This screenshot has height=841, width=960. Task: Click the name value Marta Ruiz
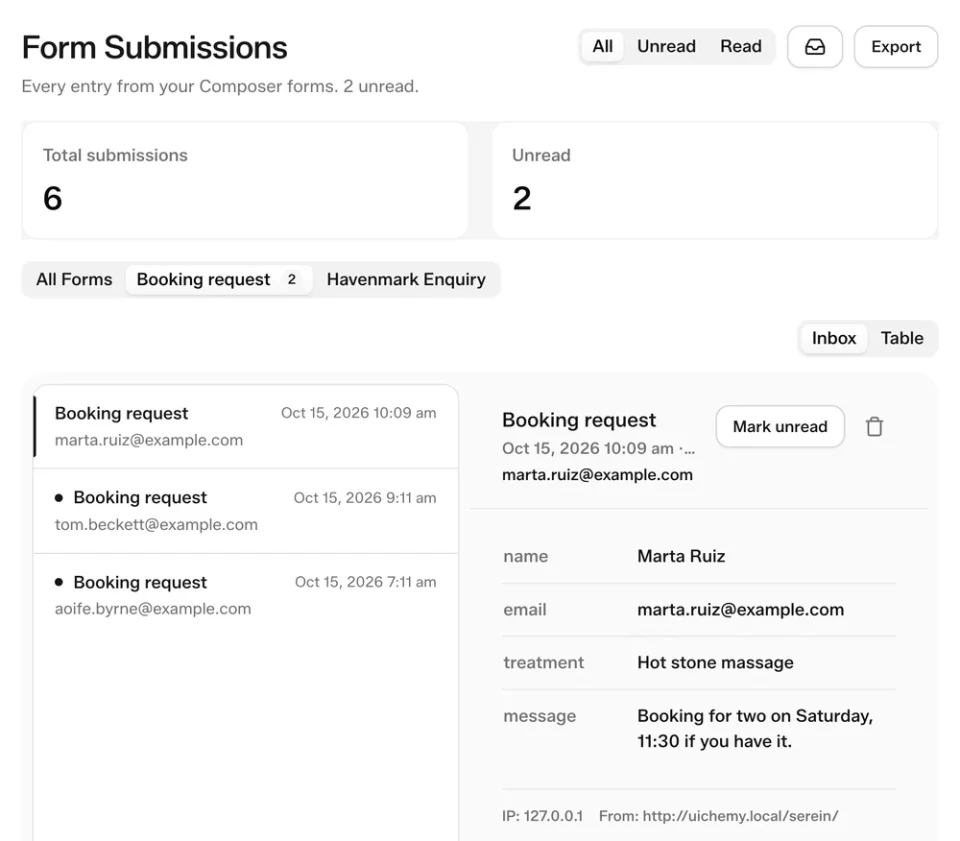coord(681,556)
